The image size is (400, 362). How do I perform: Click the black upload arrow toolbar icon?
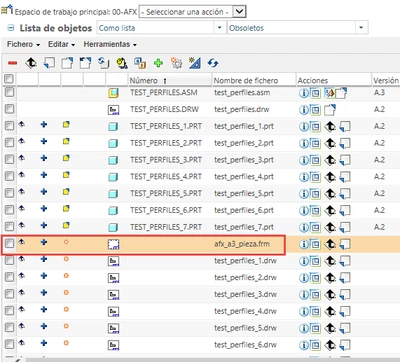tap(31, 63)
